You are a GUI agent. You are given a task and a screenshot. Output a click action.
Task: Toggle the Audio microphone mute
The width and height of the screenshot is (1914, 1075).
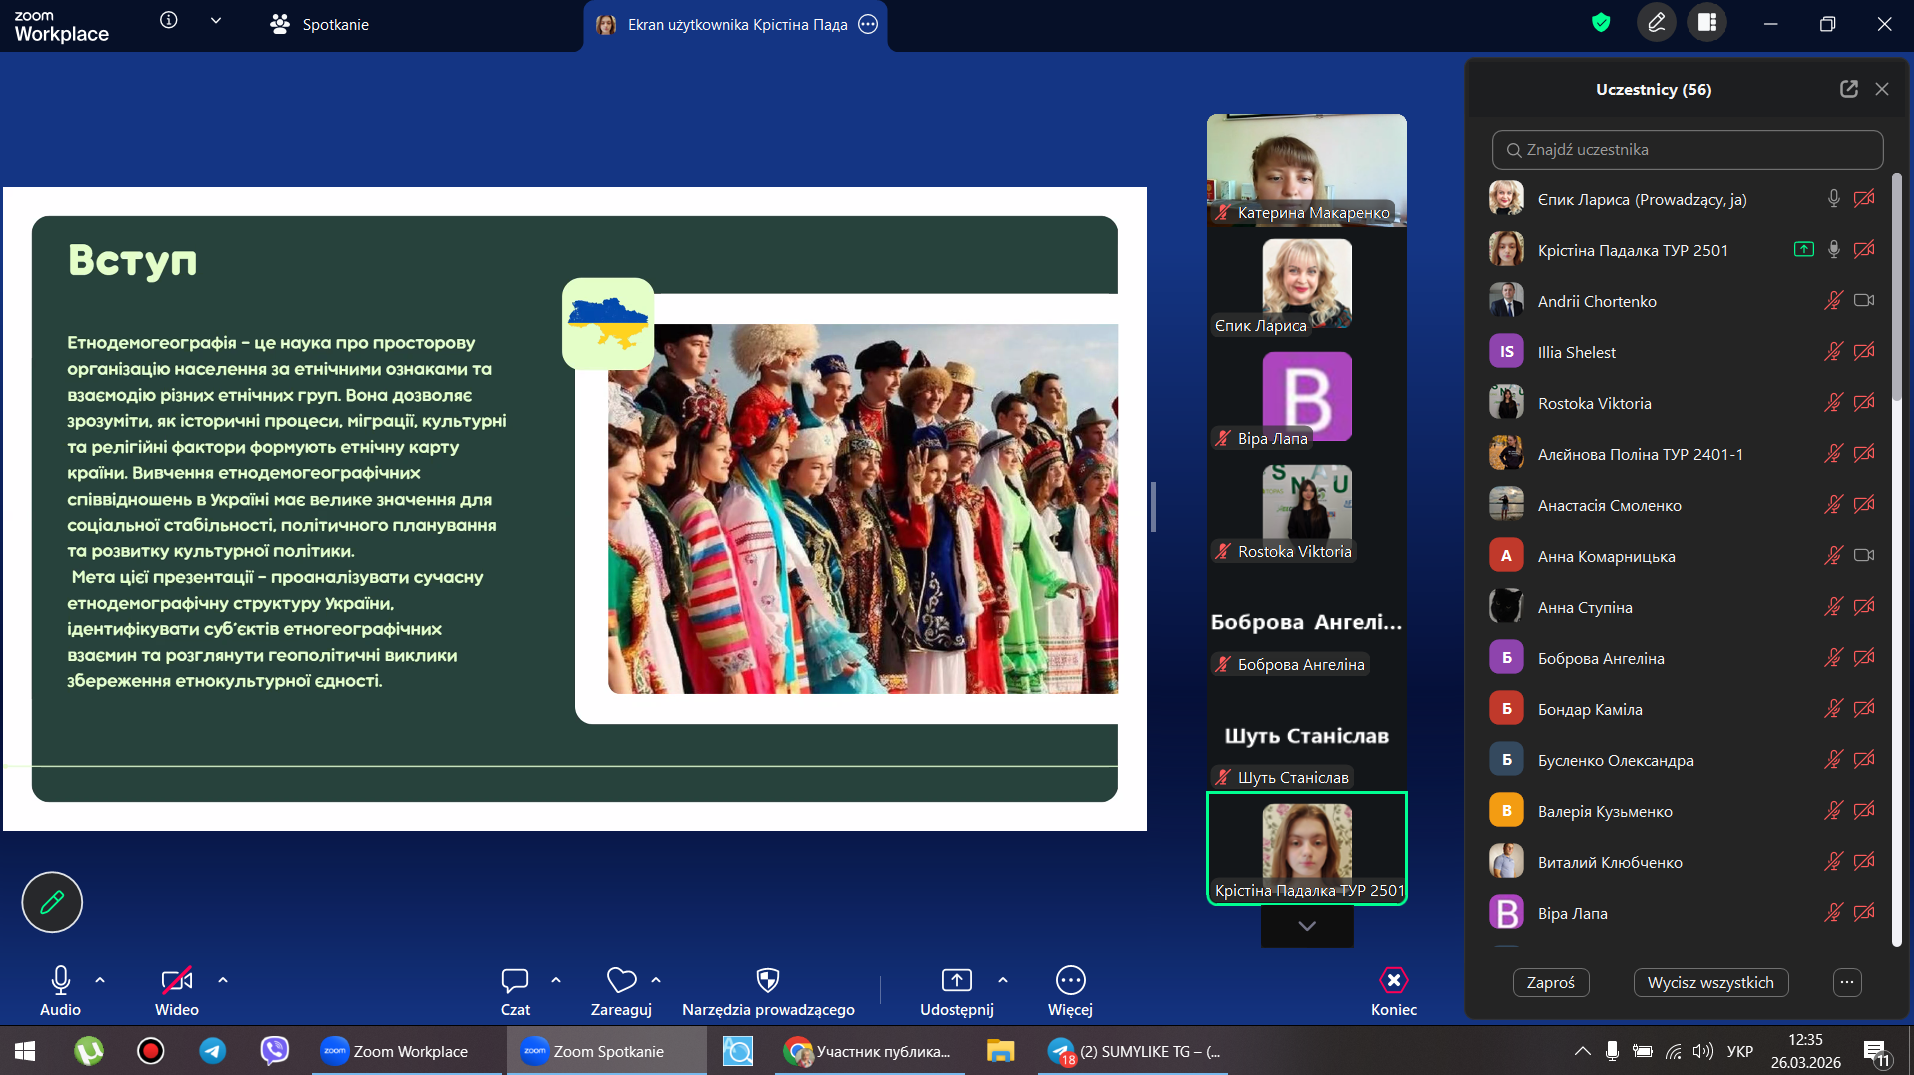60,981
